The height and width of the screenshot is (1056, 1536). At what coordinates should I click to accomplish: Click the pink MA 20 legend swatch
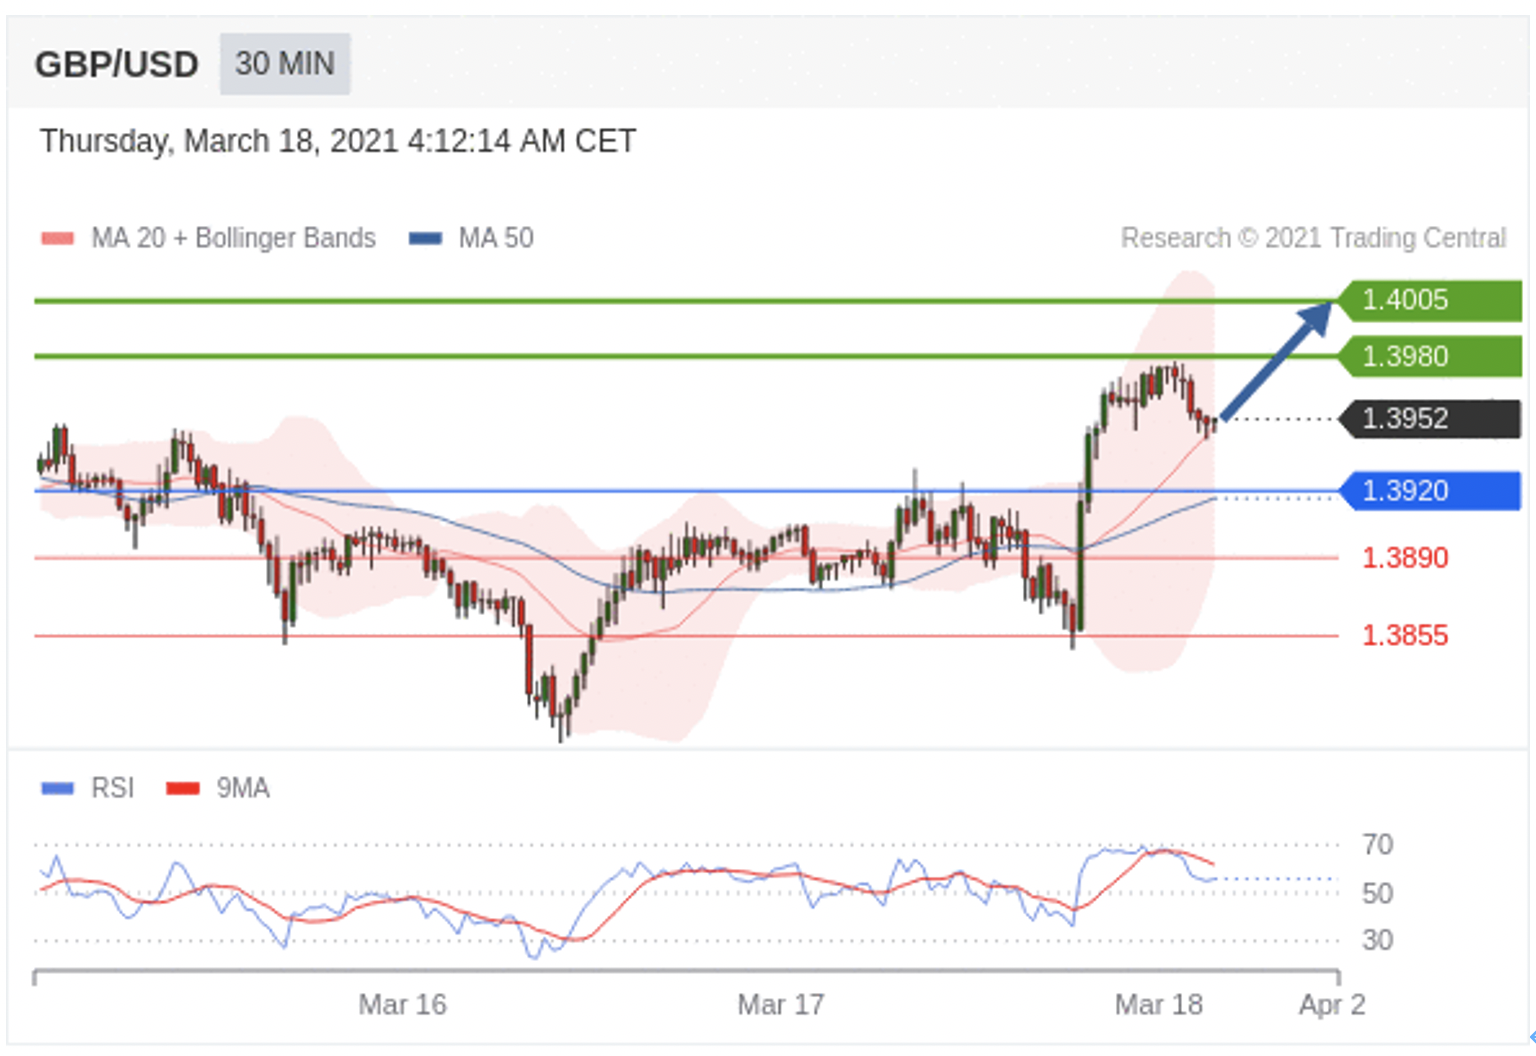(58, 238)
